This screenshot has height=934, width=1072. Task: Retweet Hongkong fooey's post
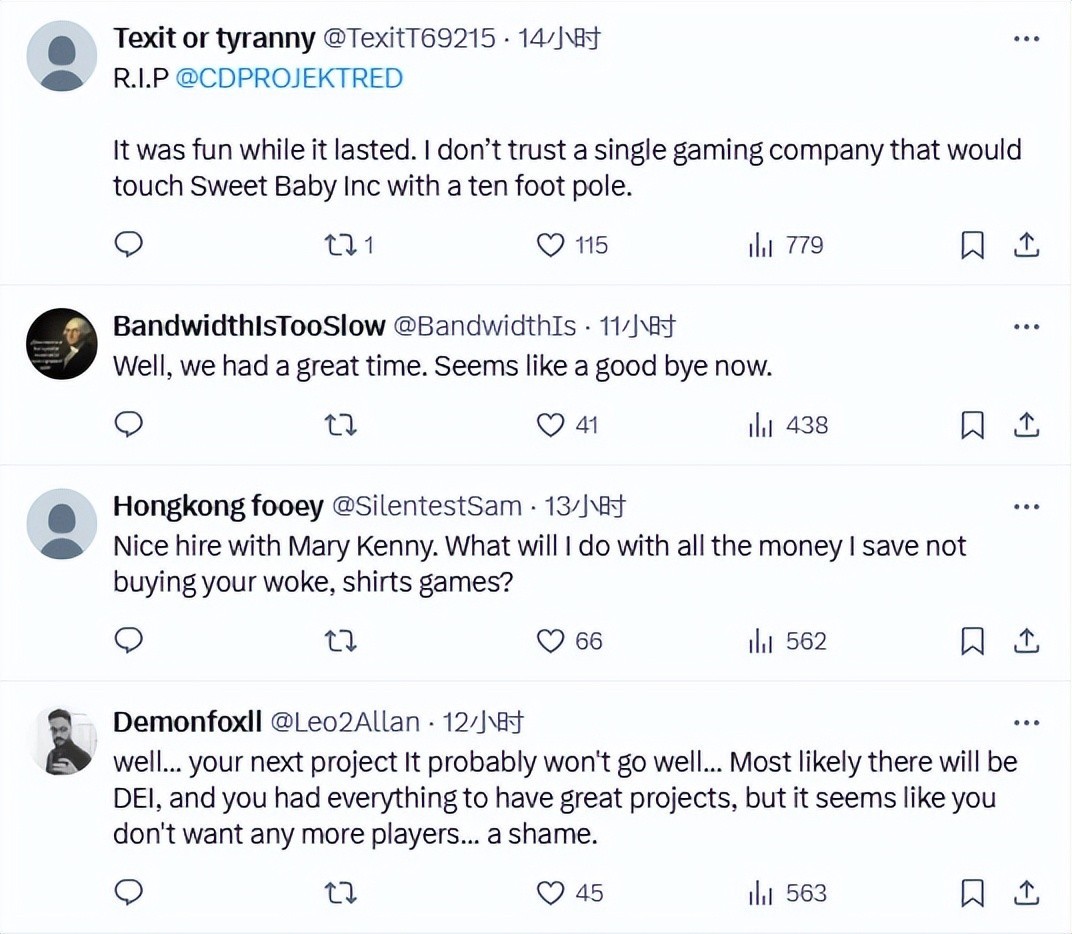(x=340, y=641)
